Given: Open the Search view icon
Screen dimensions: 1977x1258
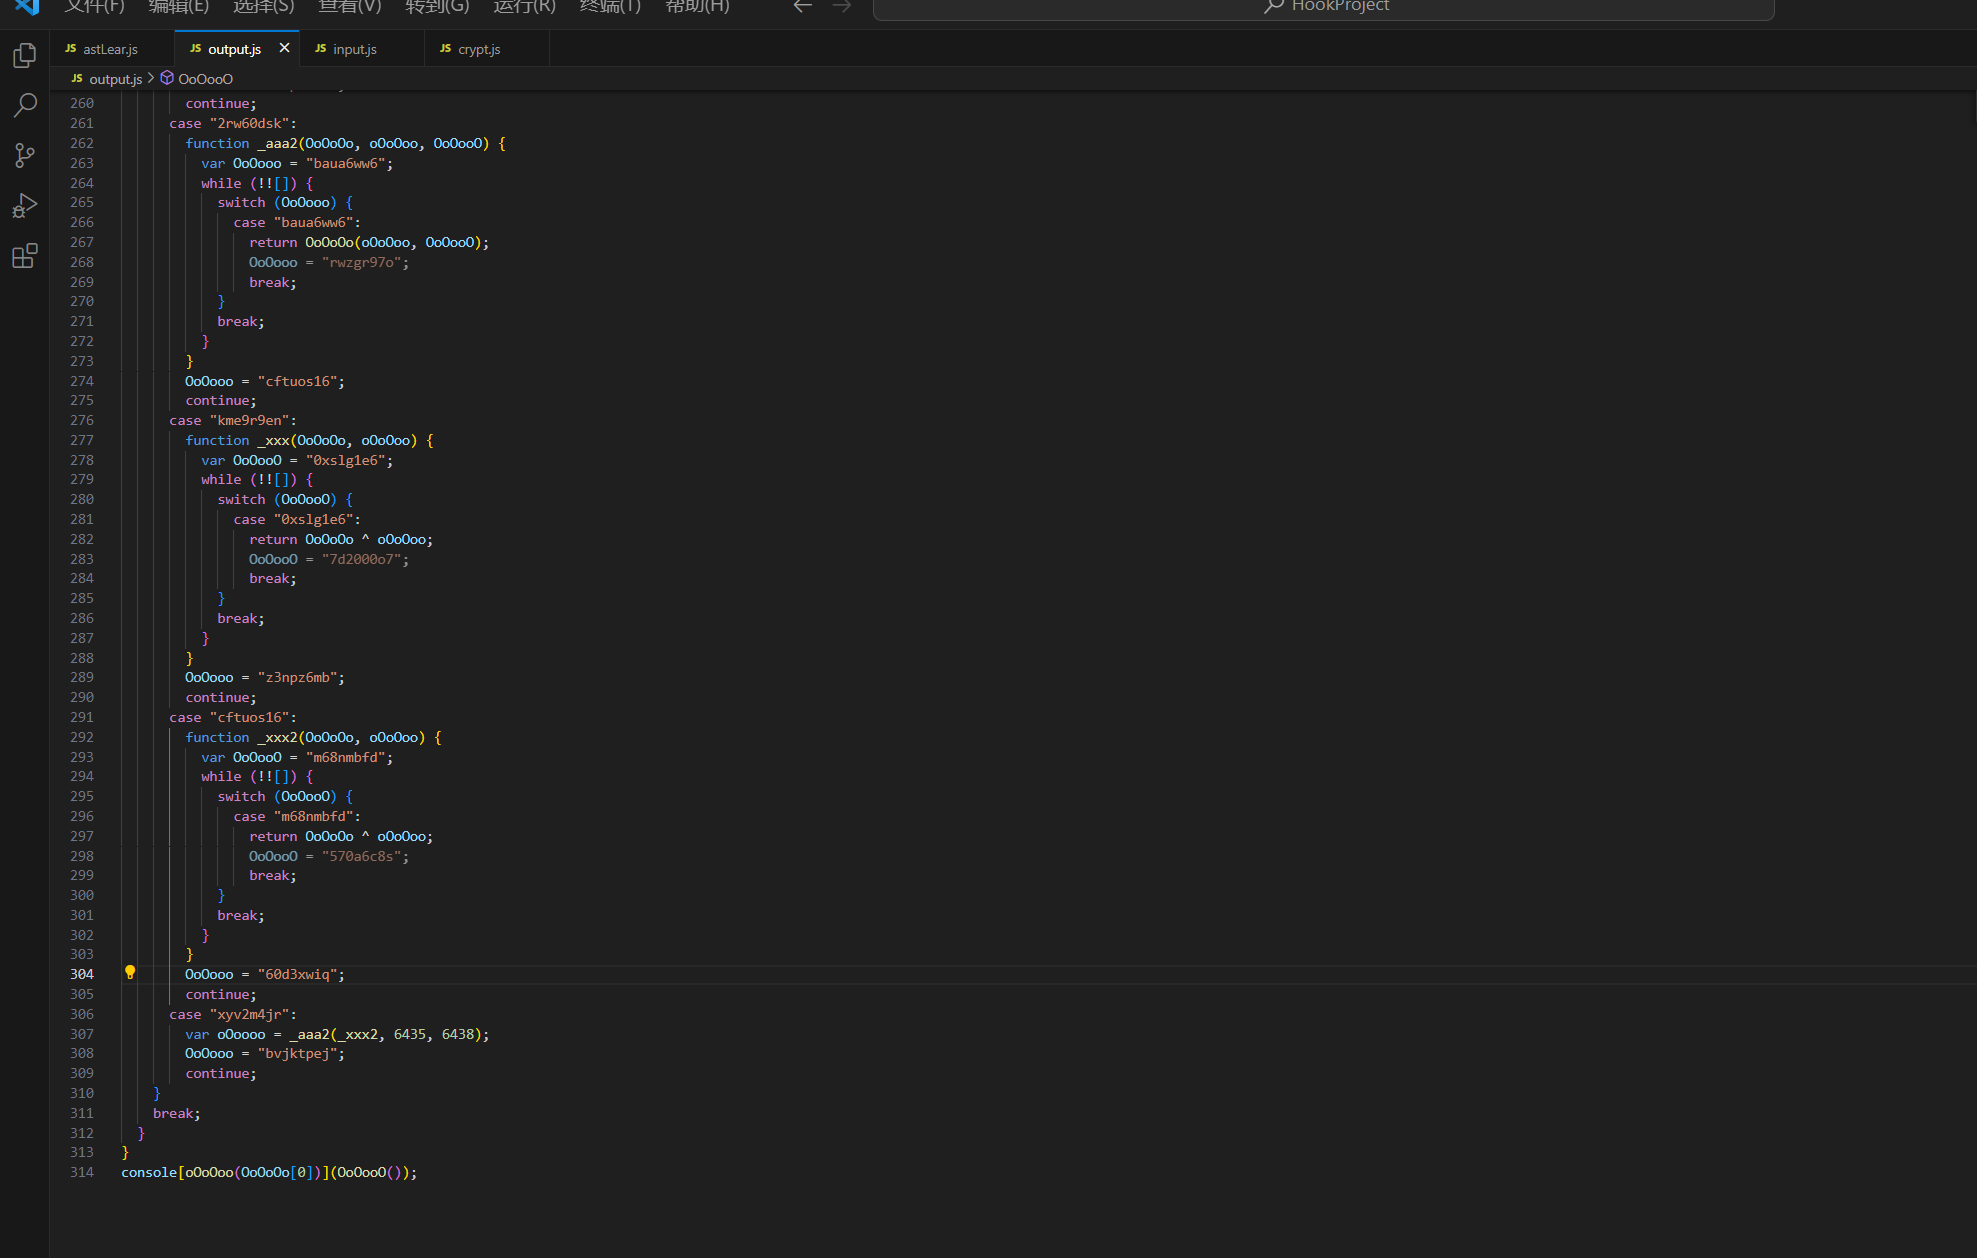Looking at the screenshot, I should [25, 105].
